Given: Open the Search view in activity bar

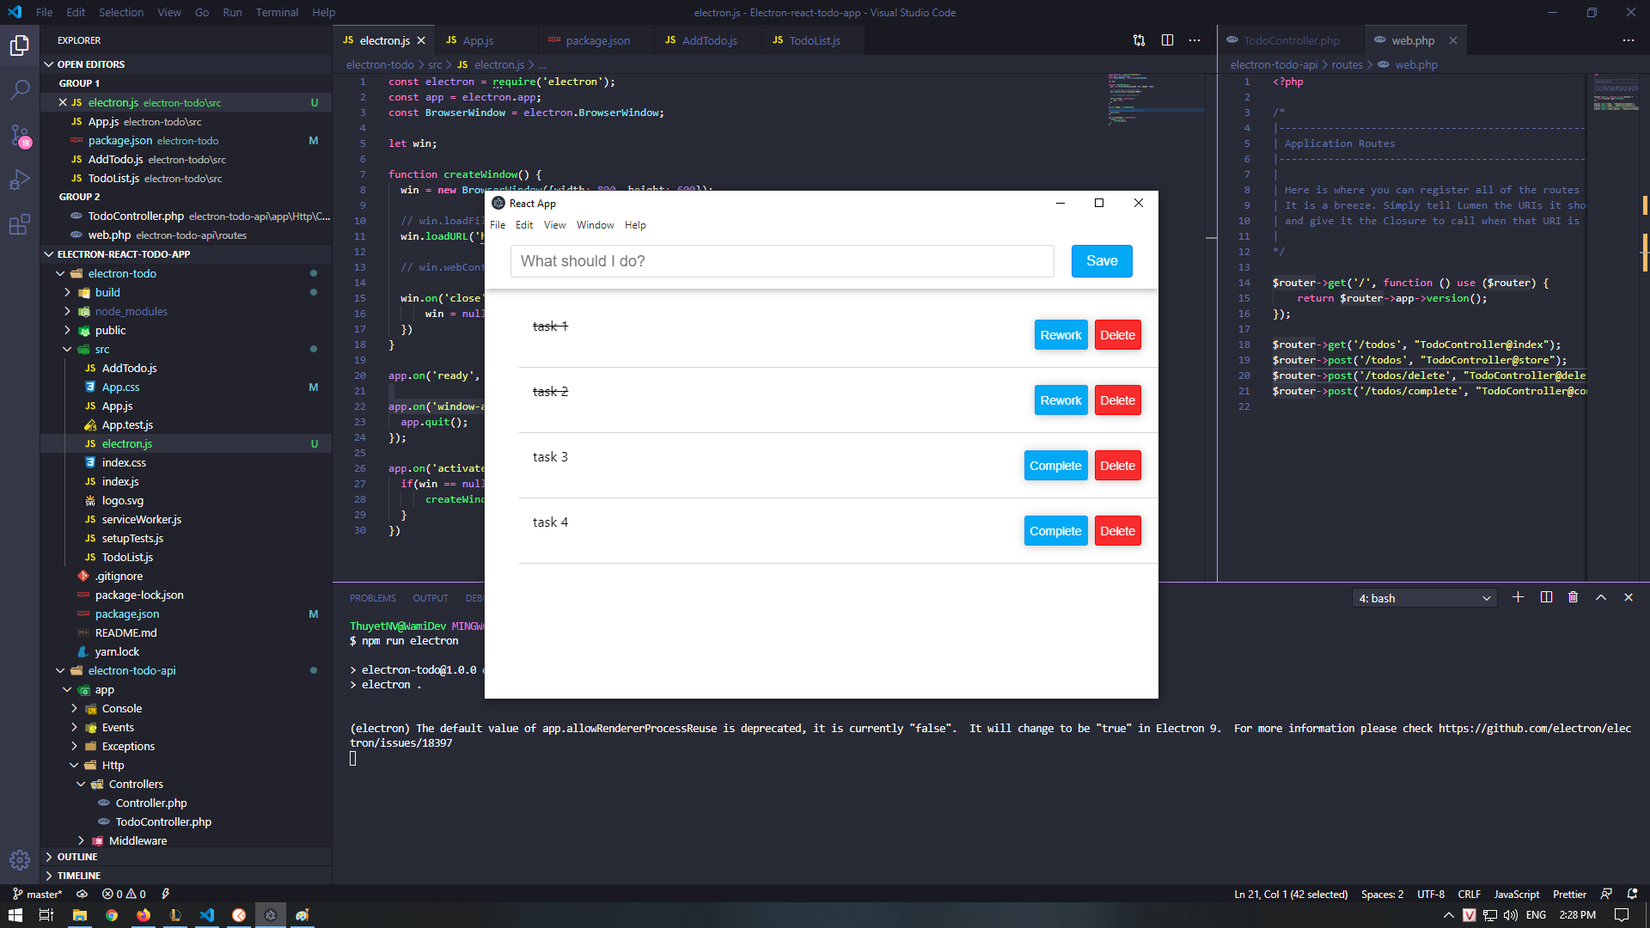Looking at the screenshot, I should click(x=20, y=90).
